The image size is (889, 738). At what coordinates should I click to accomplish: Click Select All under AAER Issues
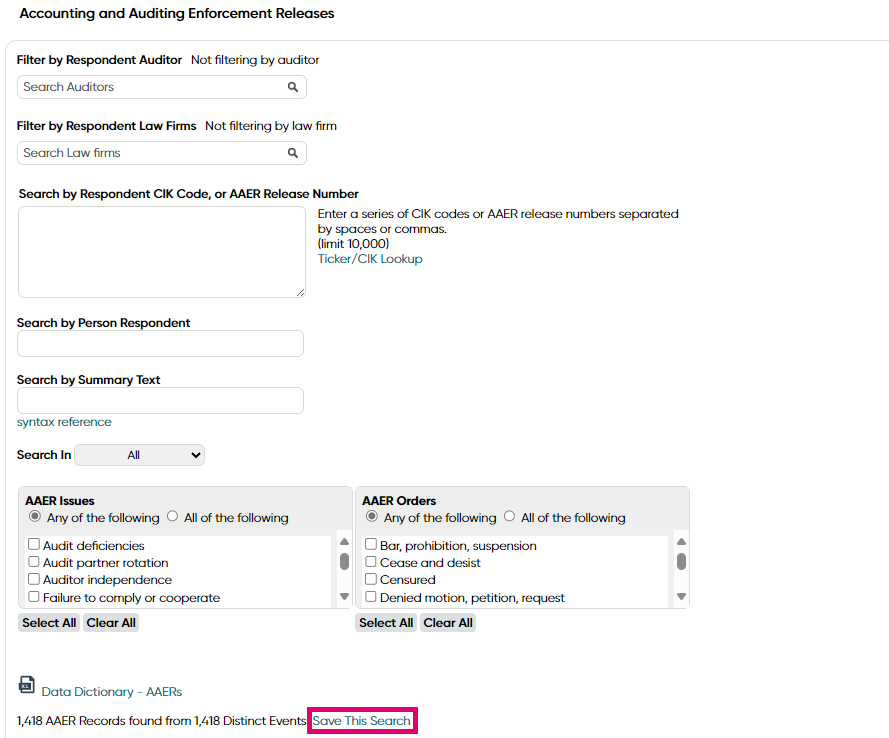click(49, 623)
